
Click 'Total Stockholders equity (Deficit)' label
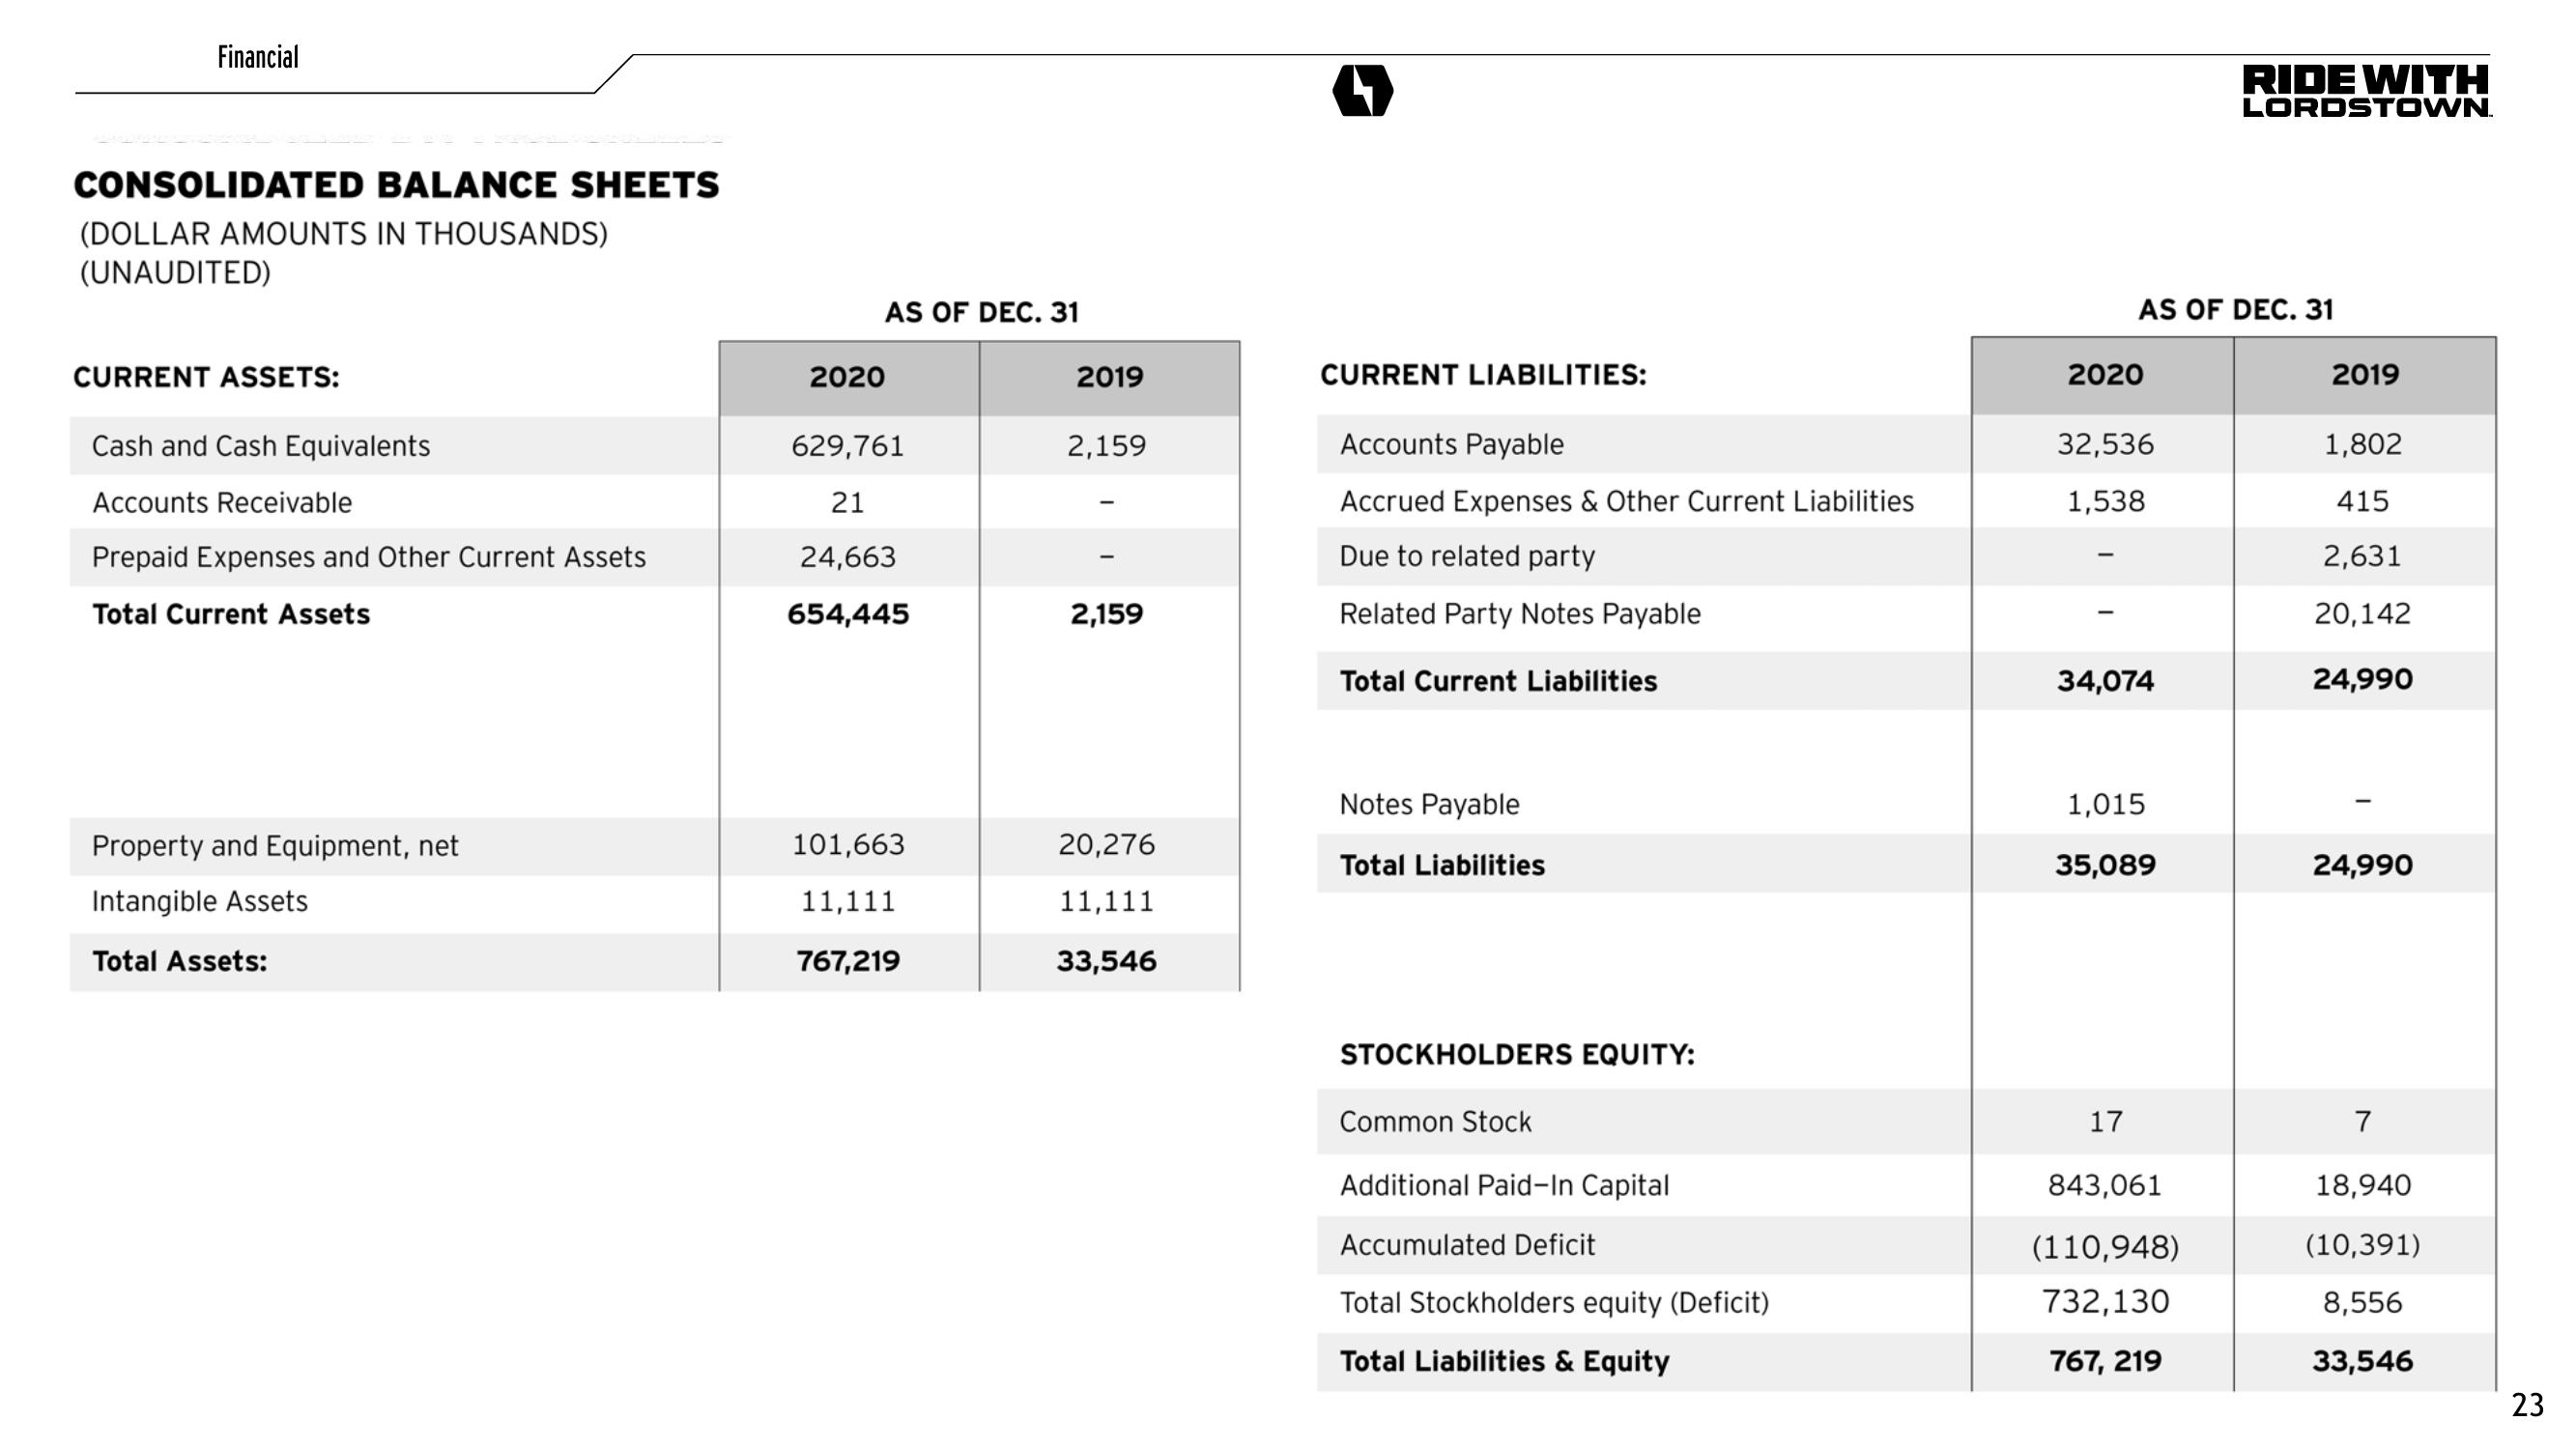coord(1554,1303)
